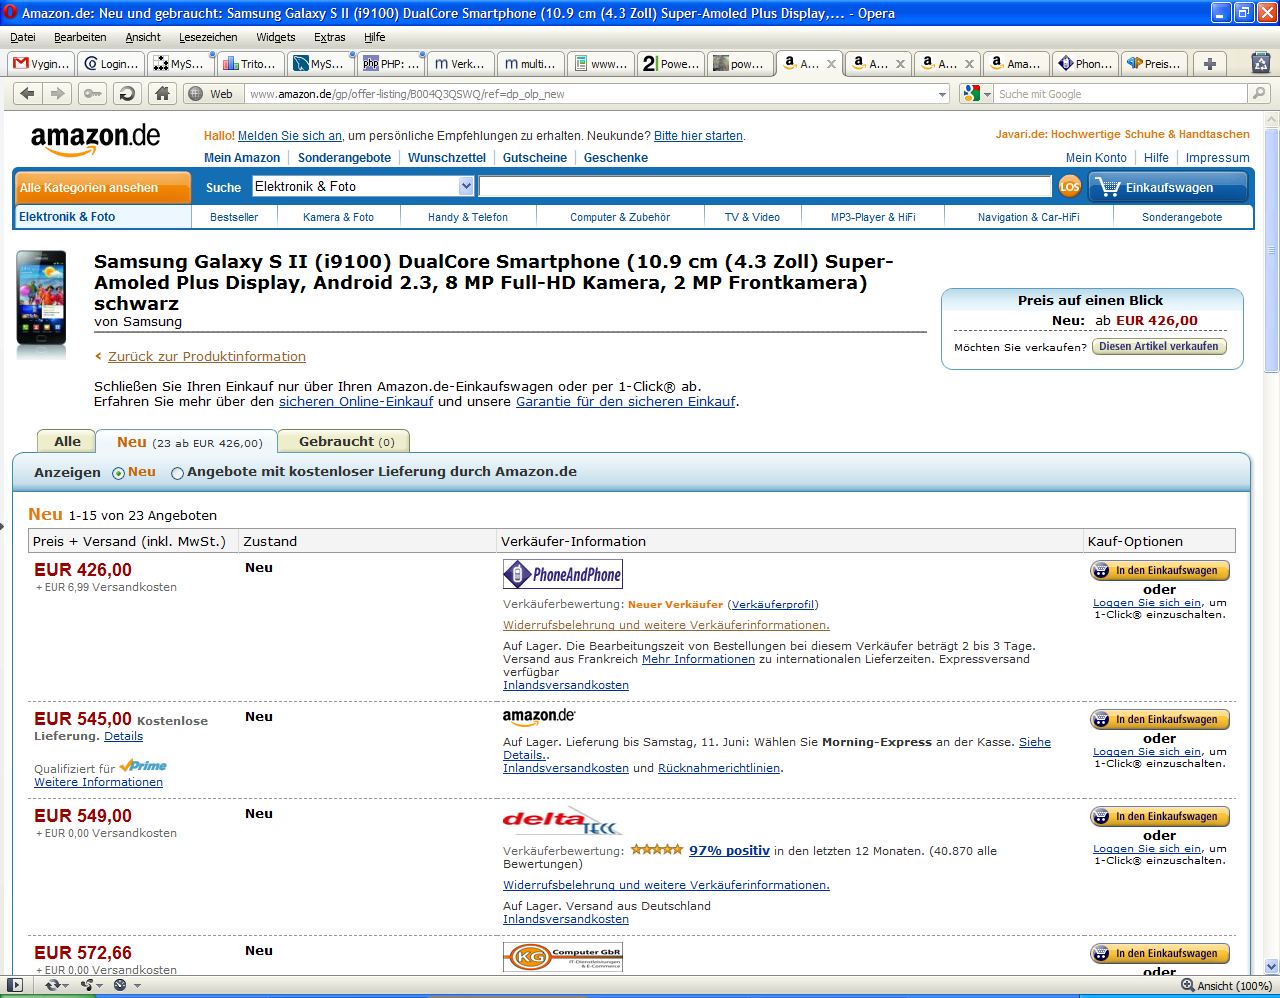Open the Opera Turbo icon in the status bar
Screen dimensions: 1280x998
(x=120, y=985)
